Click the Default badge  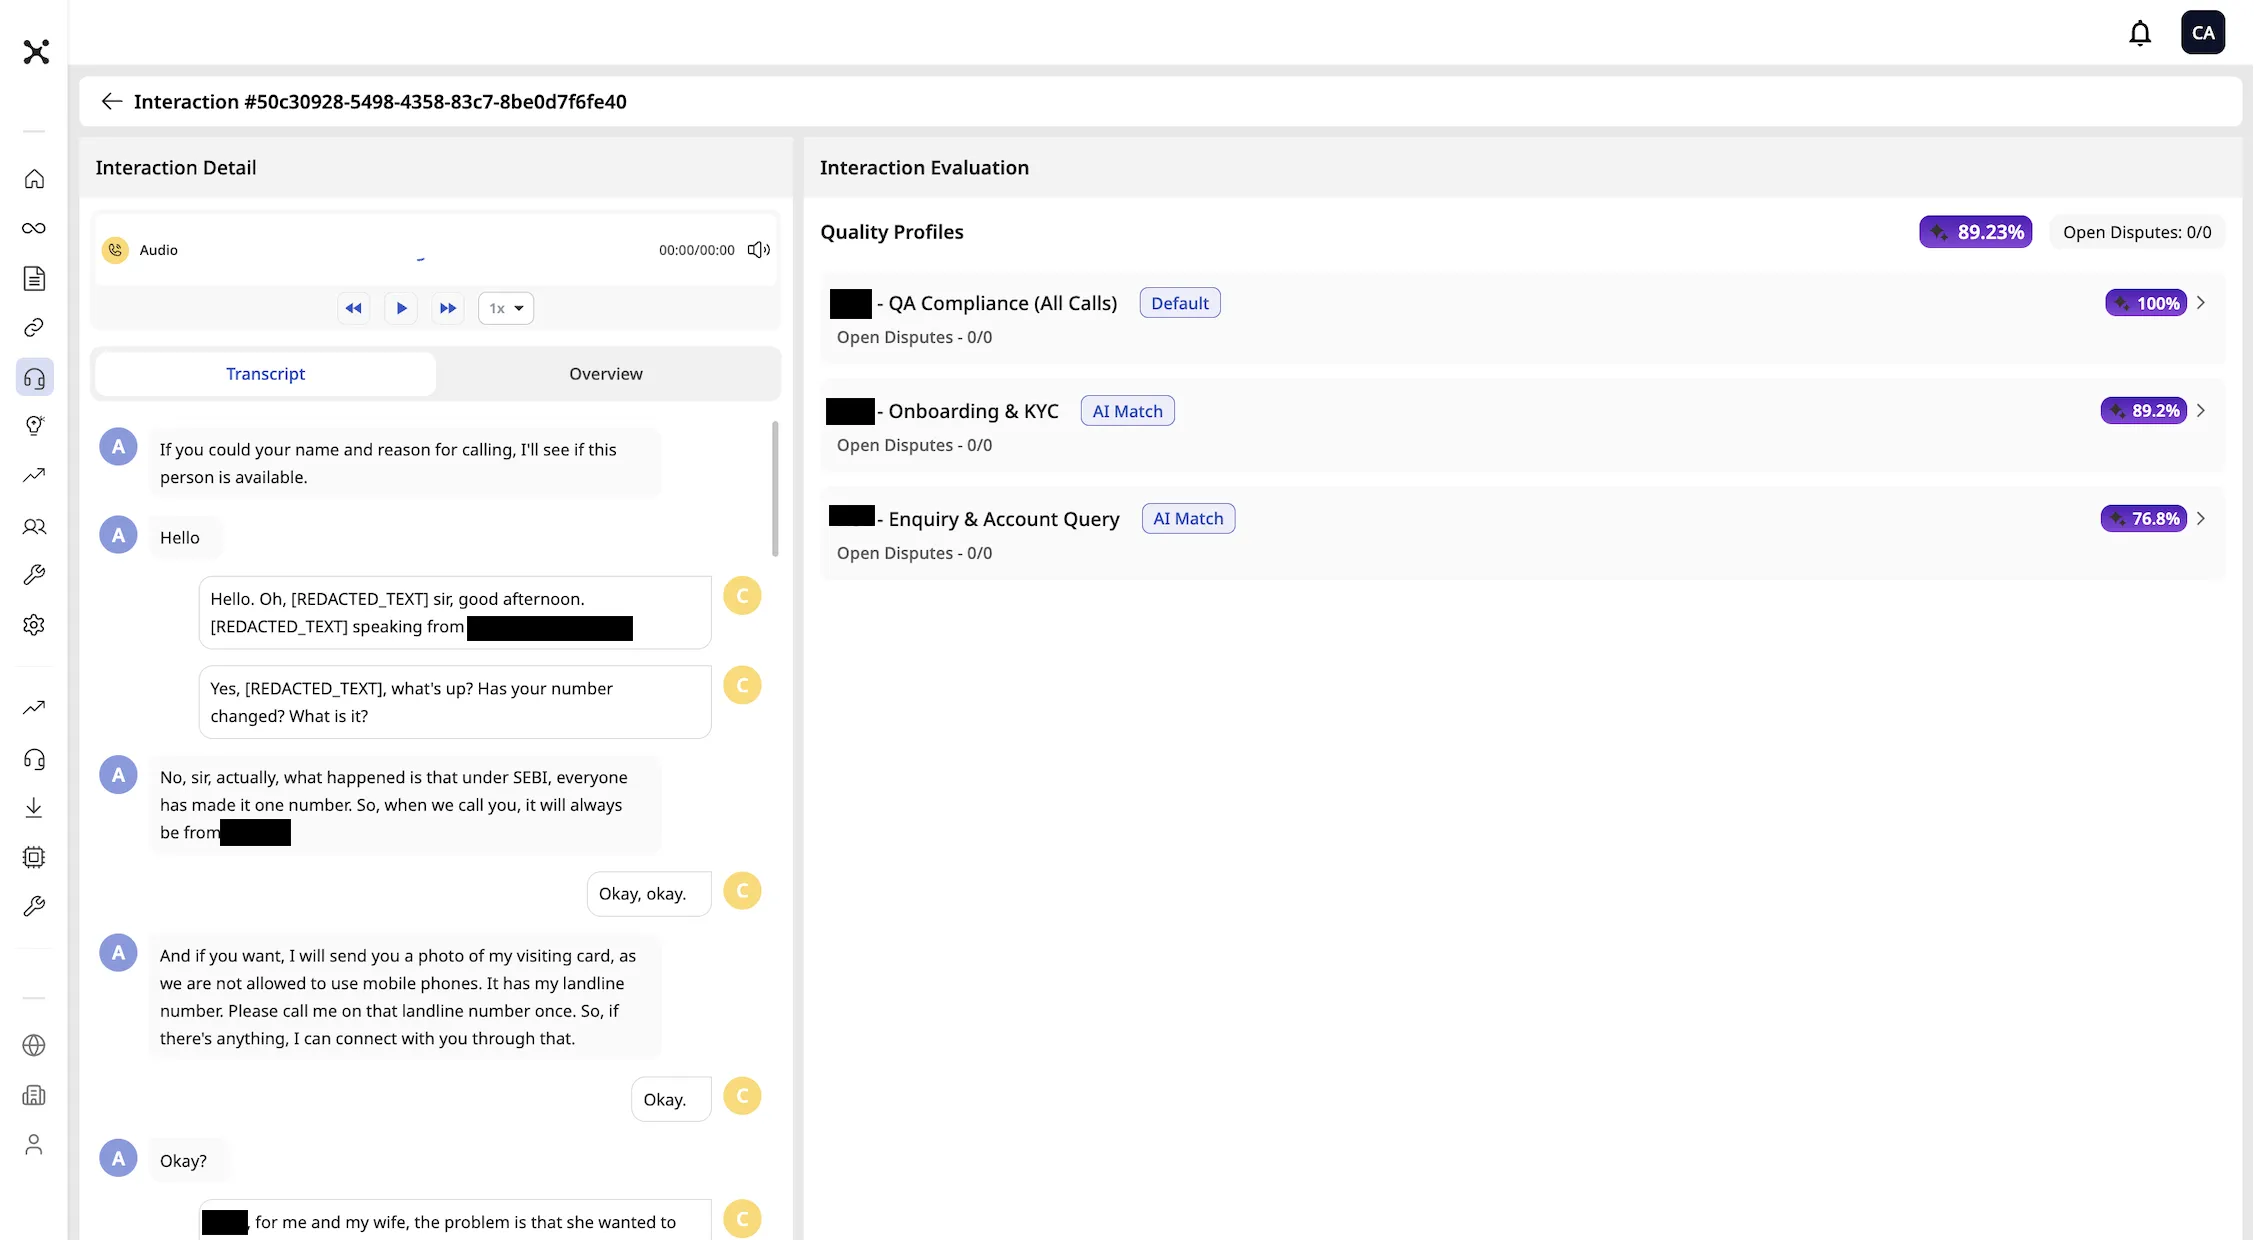[1180, 303]
